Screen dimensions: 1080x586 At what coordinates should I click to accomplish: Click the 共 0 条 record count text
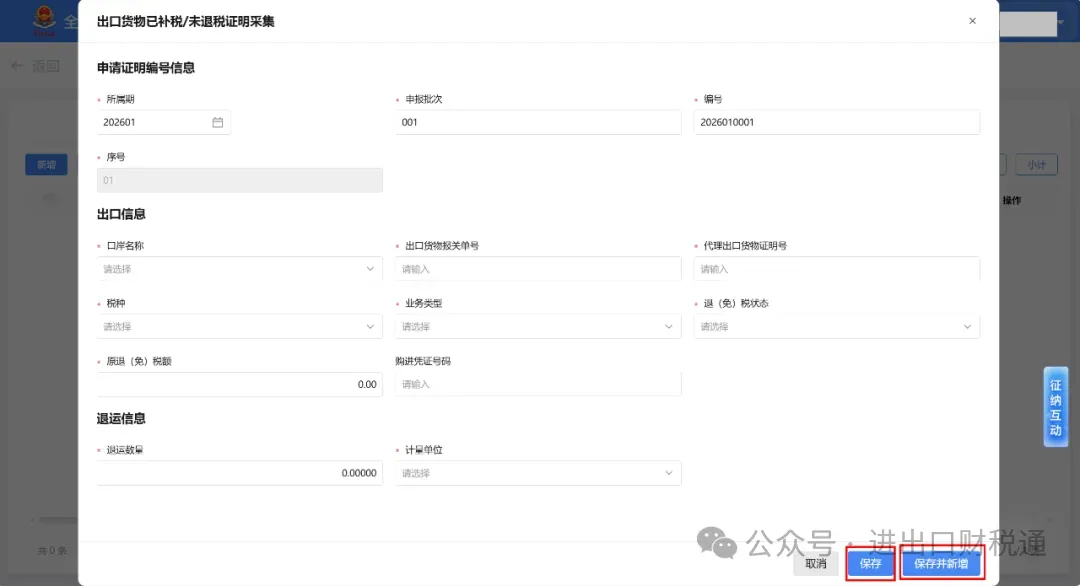click(x=52, y=550)
